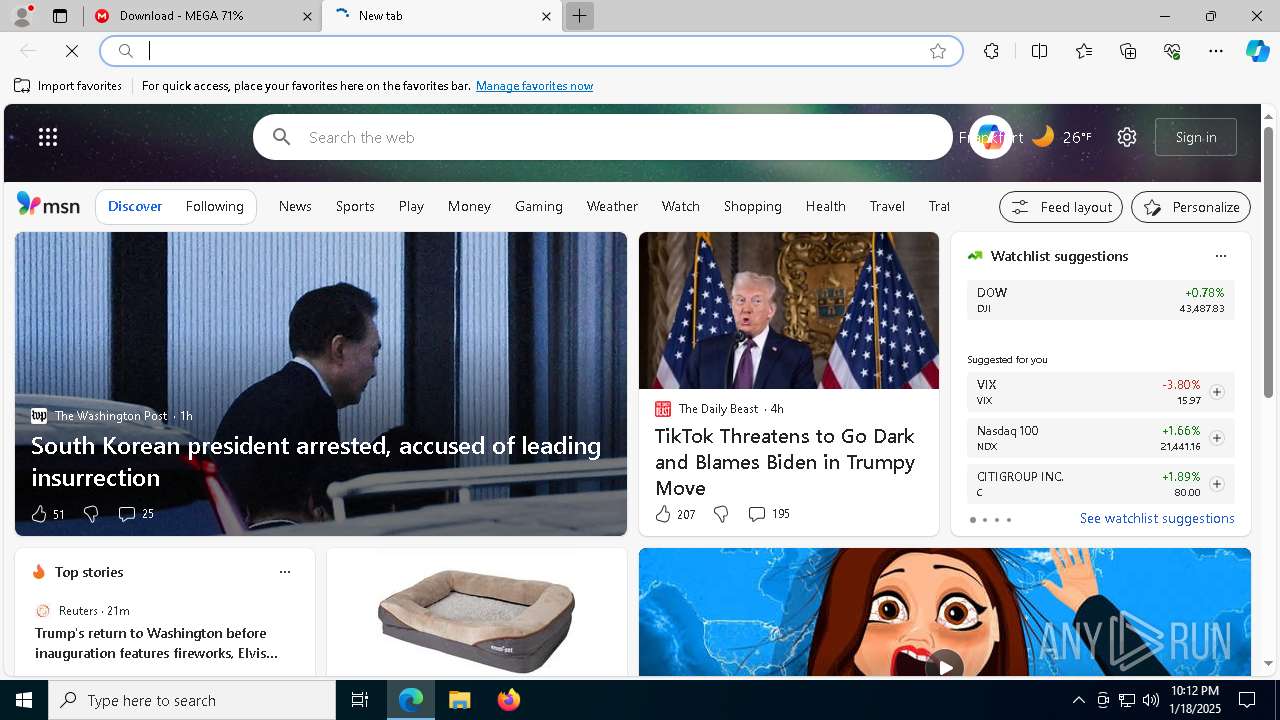The width and height of the screenshot is (1280, 720).
Task: Open the Edge profile icon
Action: pyautogui.click(x=22, y=16)
